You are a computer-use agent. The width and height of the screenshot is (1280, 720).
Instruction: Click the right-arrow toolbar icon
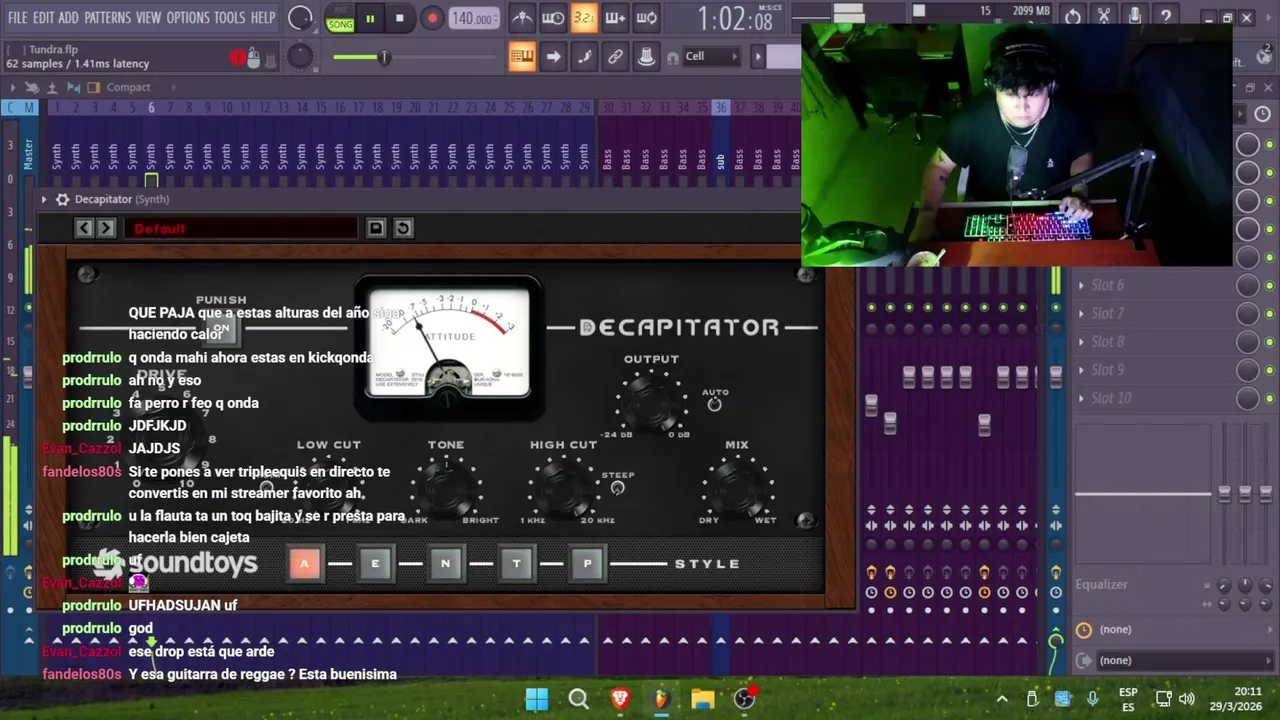tap(553, 57)
